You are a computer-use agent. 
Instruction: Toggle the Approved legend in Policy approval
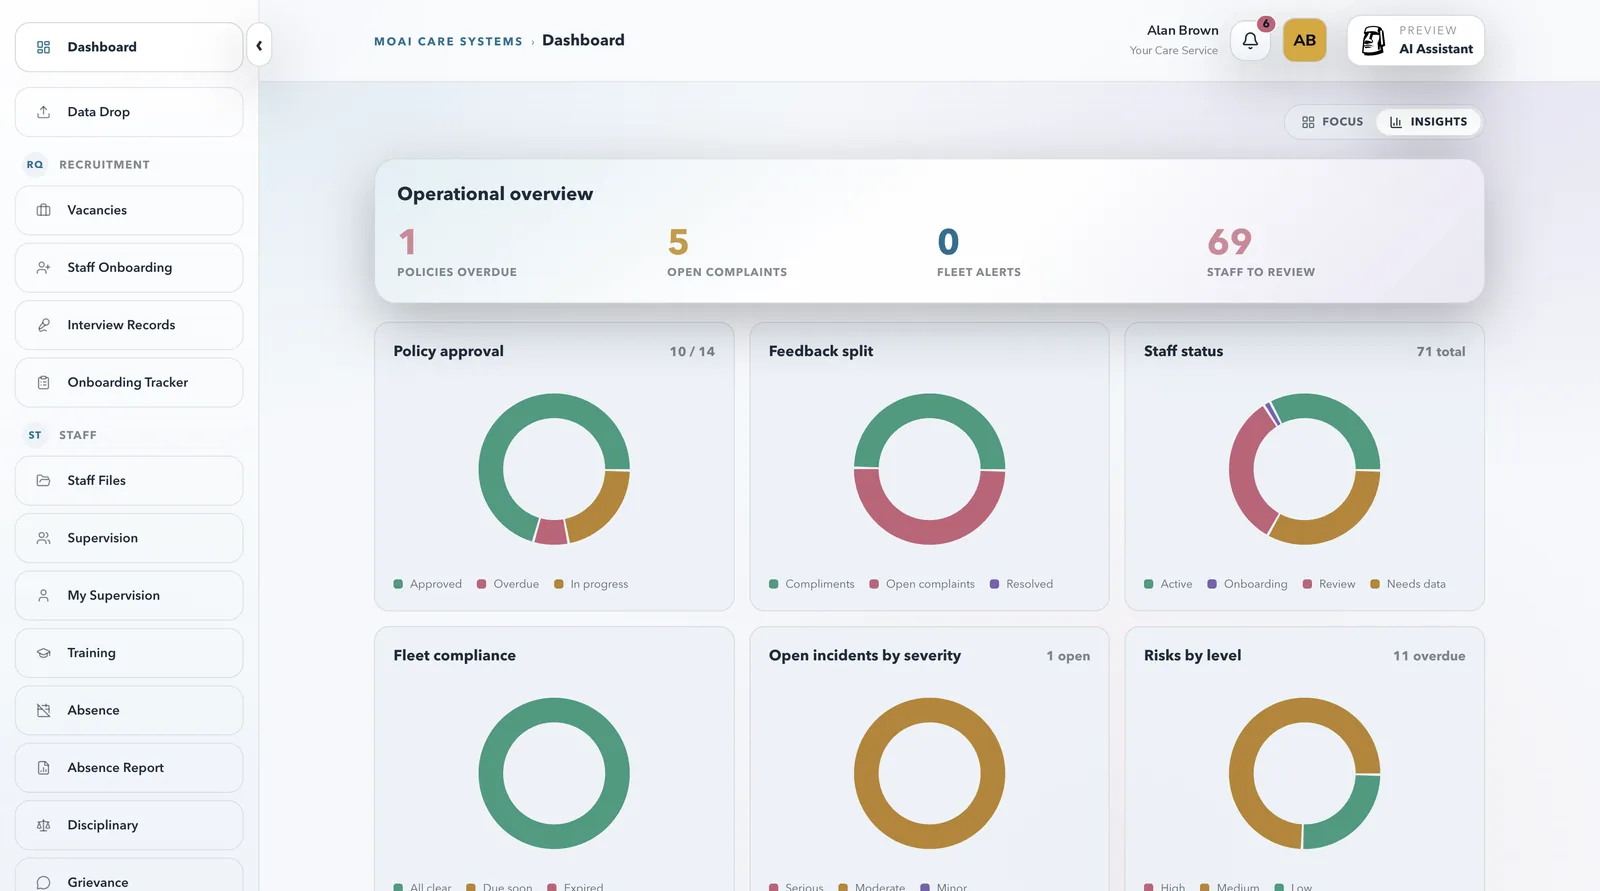pos(428,584)
